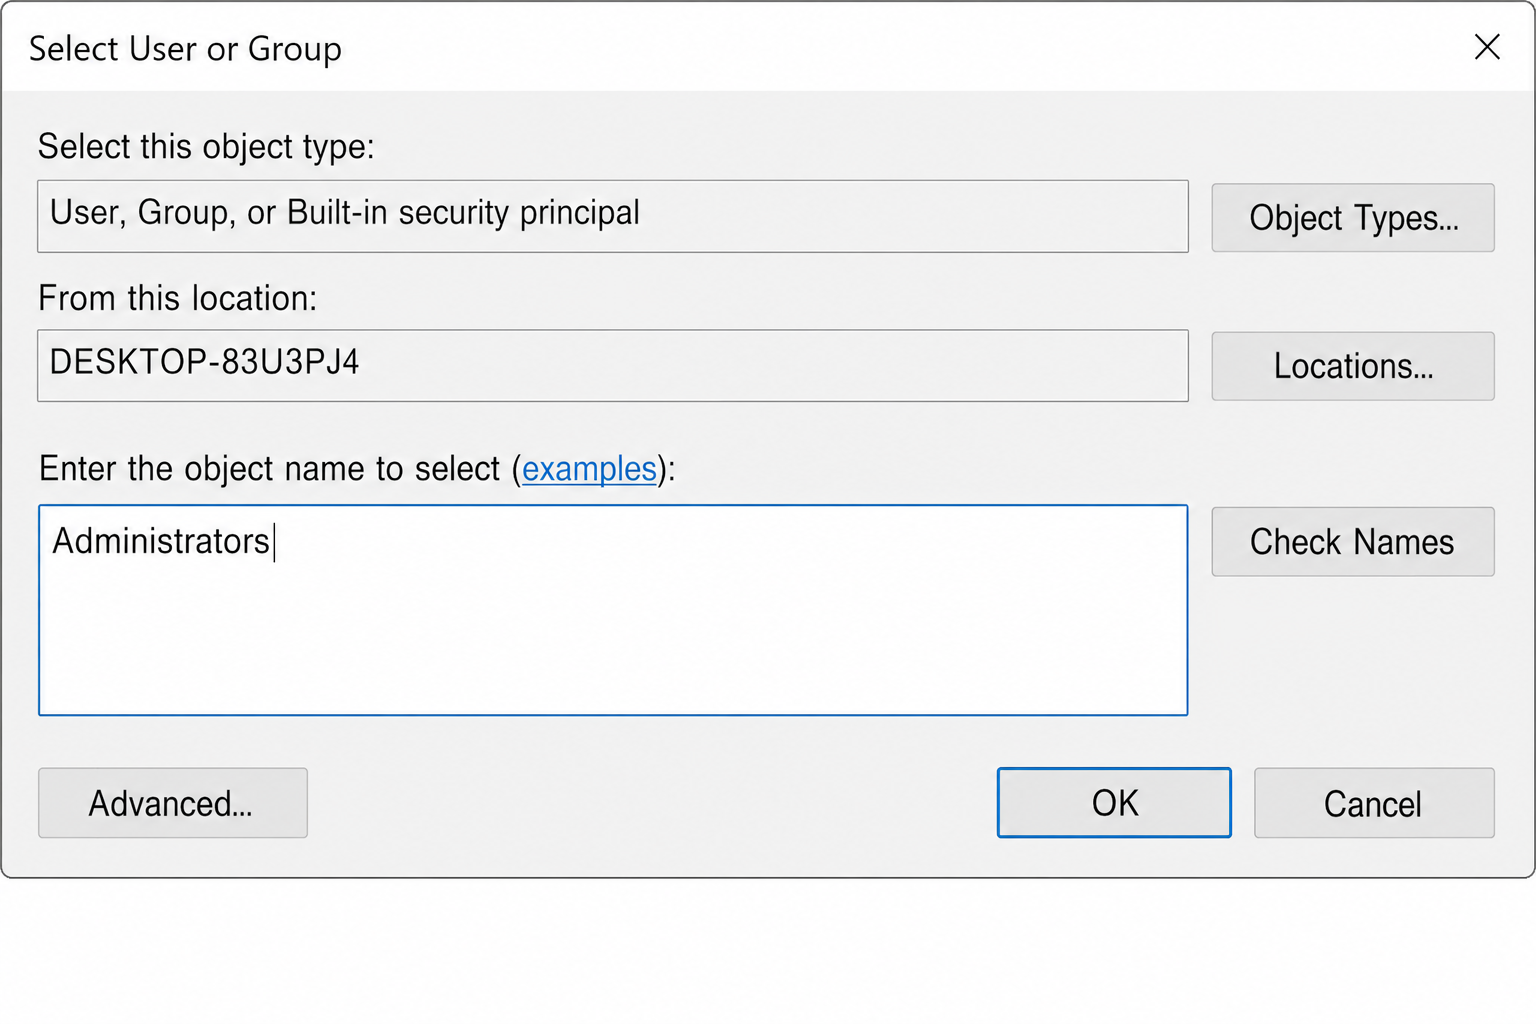
Task: Select the "Enter the object name to select" label
Action: coord(269,468)
